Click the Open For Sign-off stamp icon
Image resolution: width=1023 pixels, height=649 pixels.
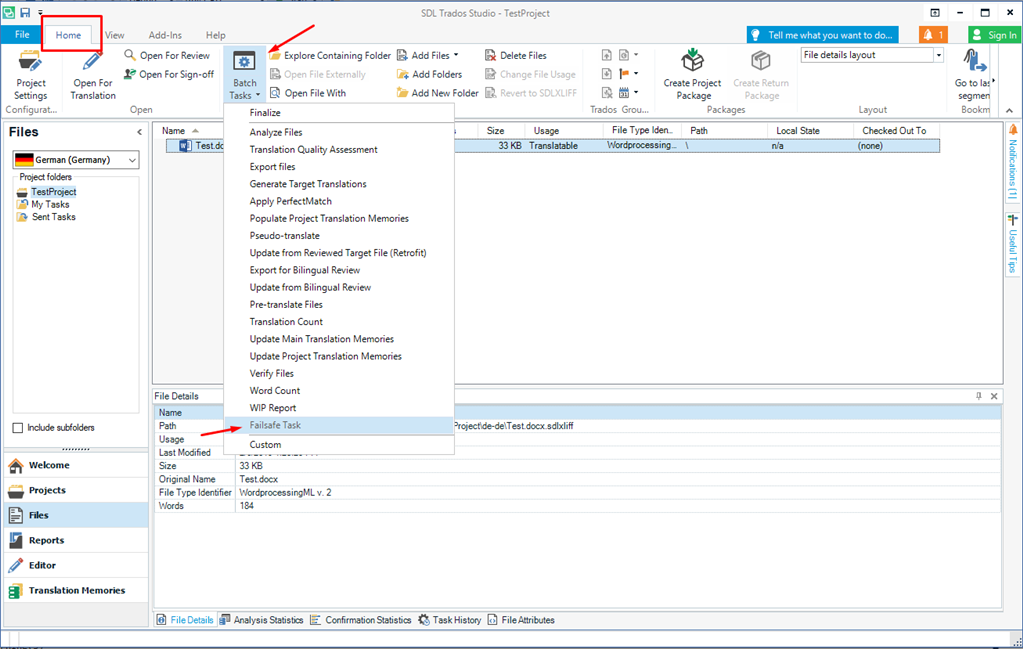point(130,74)
